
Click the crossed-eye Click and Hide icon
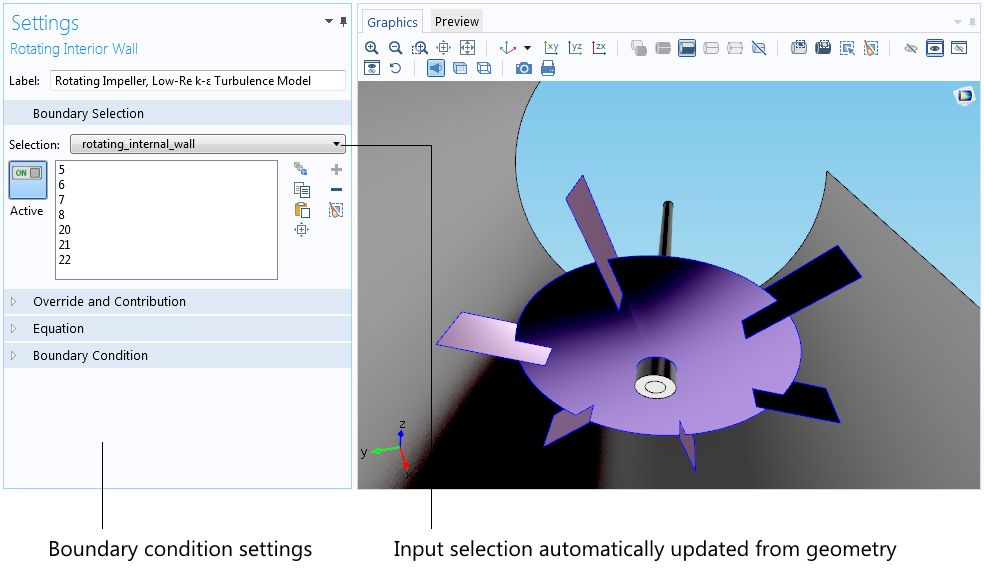click(911, 48)
